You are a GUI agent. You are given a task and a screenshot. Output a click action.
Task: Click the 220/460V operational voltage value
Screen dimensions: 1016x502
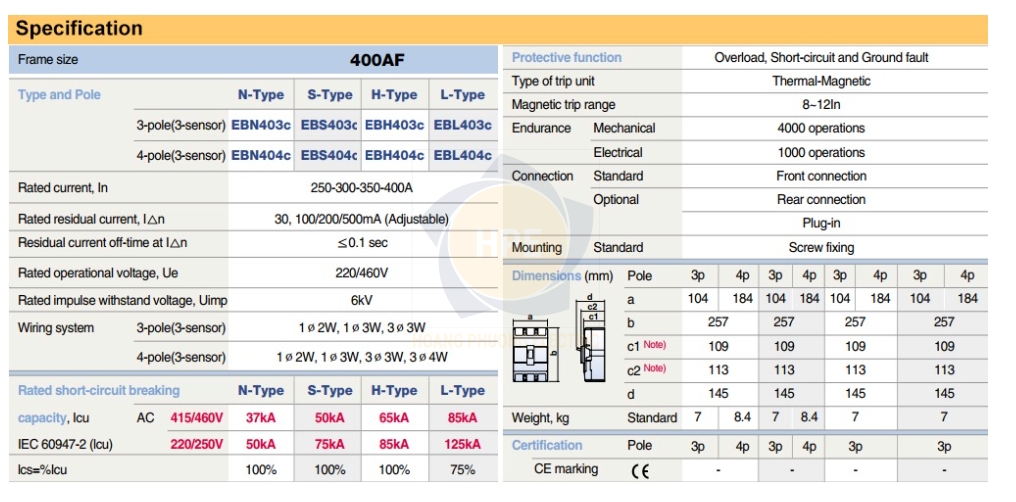pos(362,273)
